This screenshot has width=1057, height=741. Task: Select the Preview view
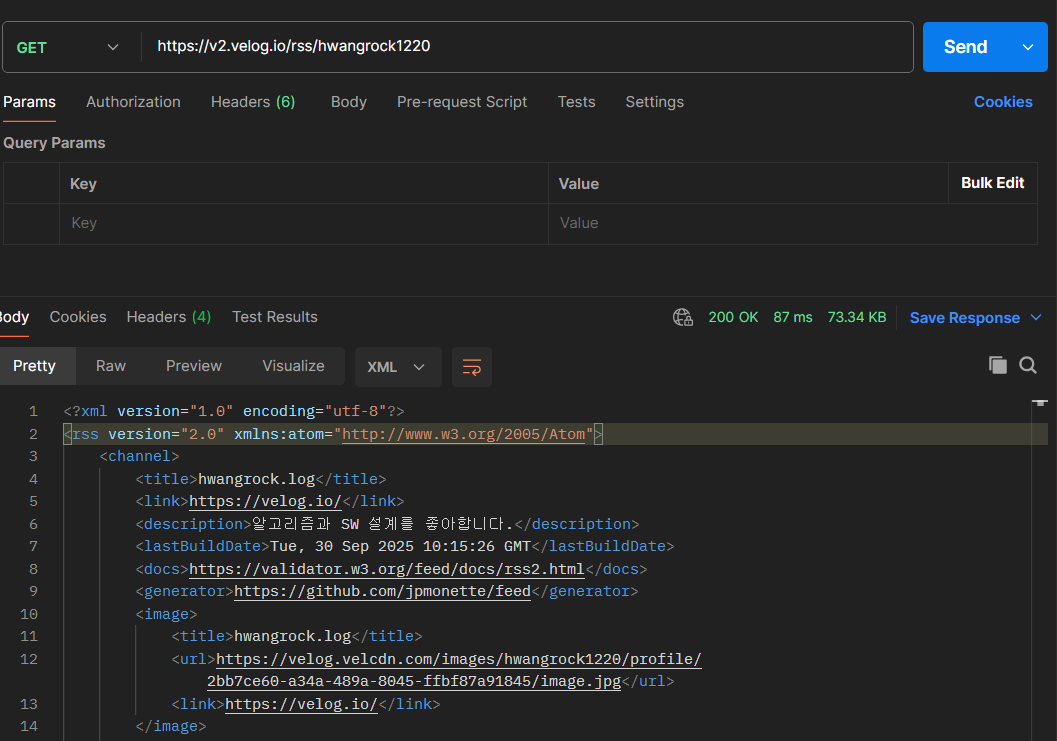[x=193, y=366]
